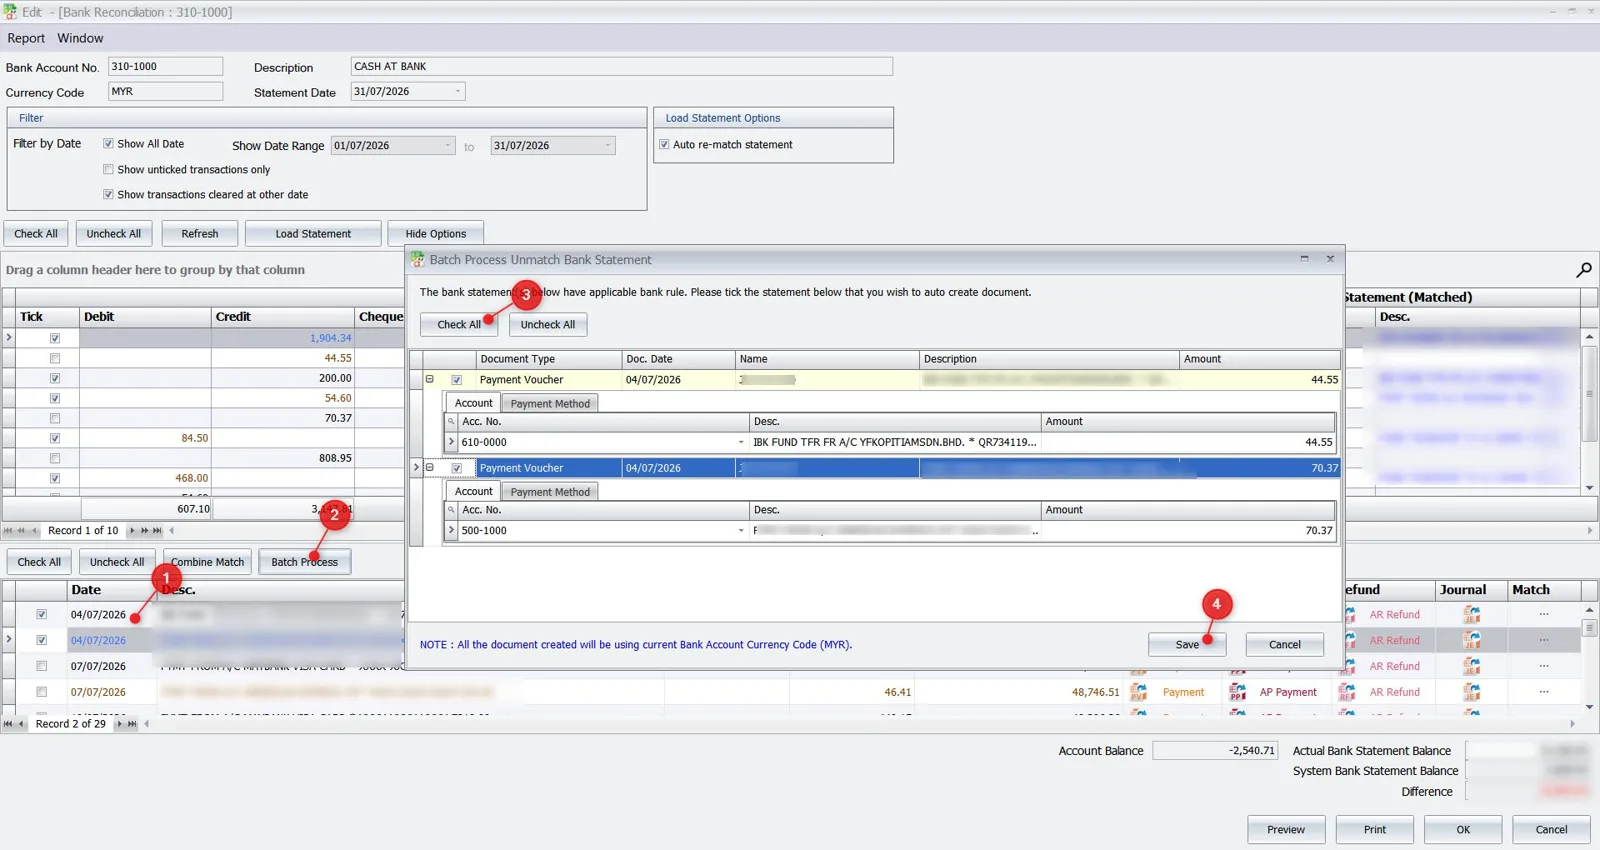Click the search magnifier icon above the Matched grid
Image resolution: width=1600 pixels, height=850 pixels.
pos(1584,270)
